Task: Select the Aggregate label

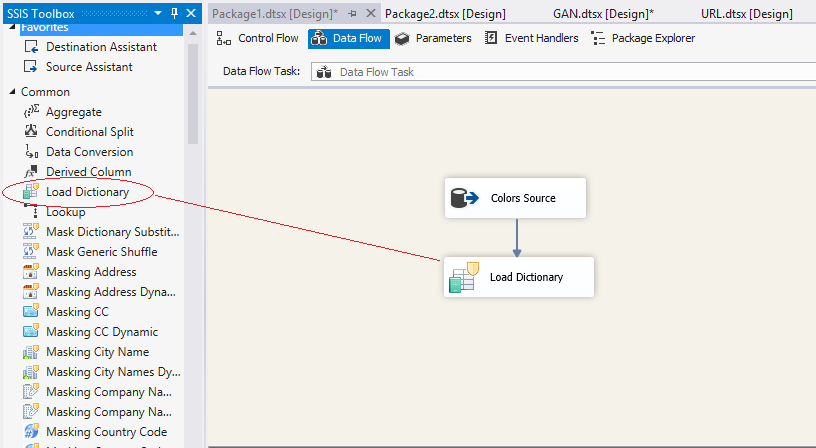Action: coord(73,112)
